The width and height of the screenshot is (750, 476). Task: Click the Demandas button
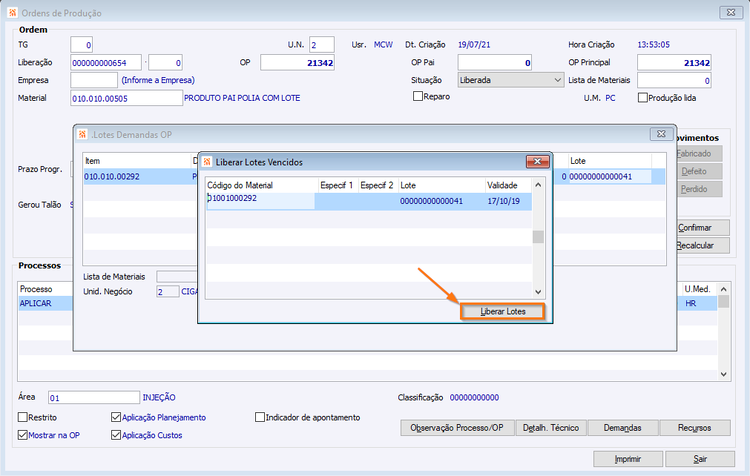click(622, 428)
